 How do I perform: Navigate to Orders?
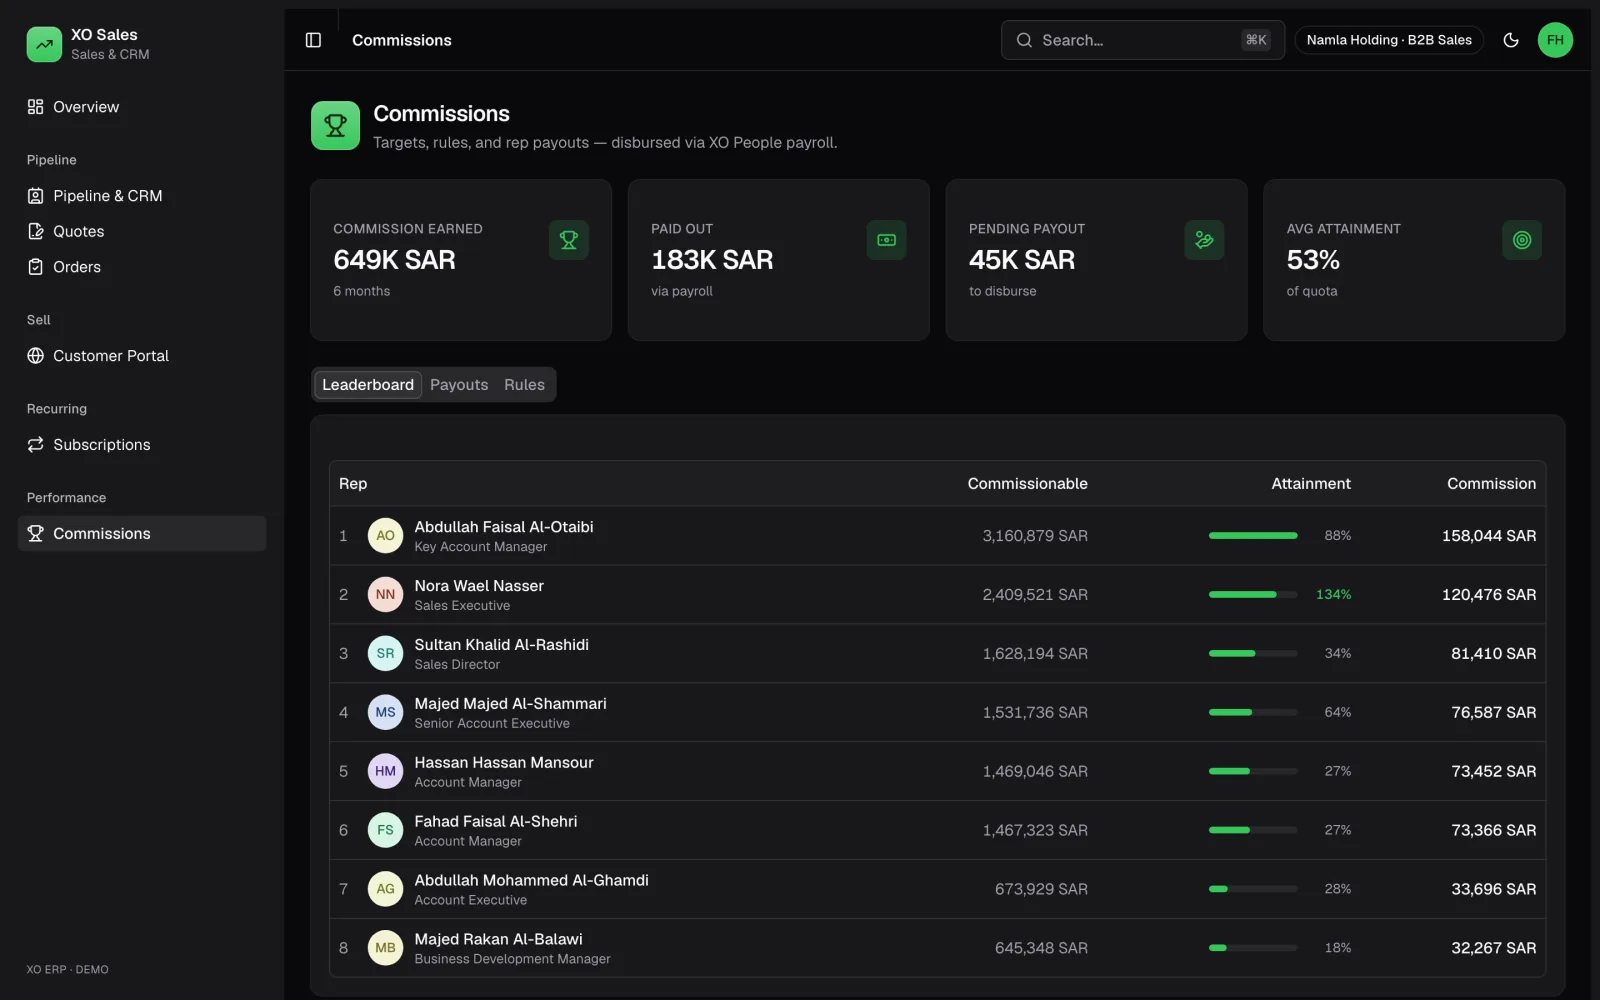click(142, 267)
